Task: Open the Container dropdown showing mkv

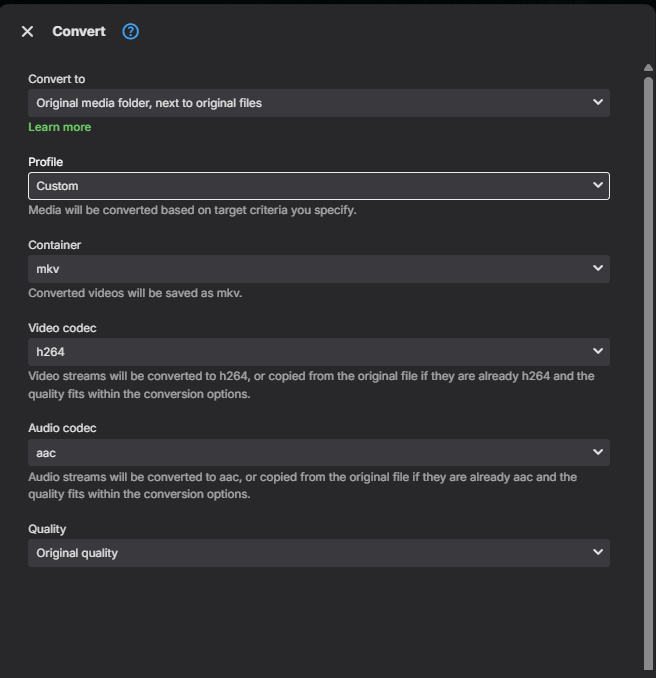Action: (x=319, y=269)
